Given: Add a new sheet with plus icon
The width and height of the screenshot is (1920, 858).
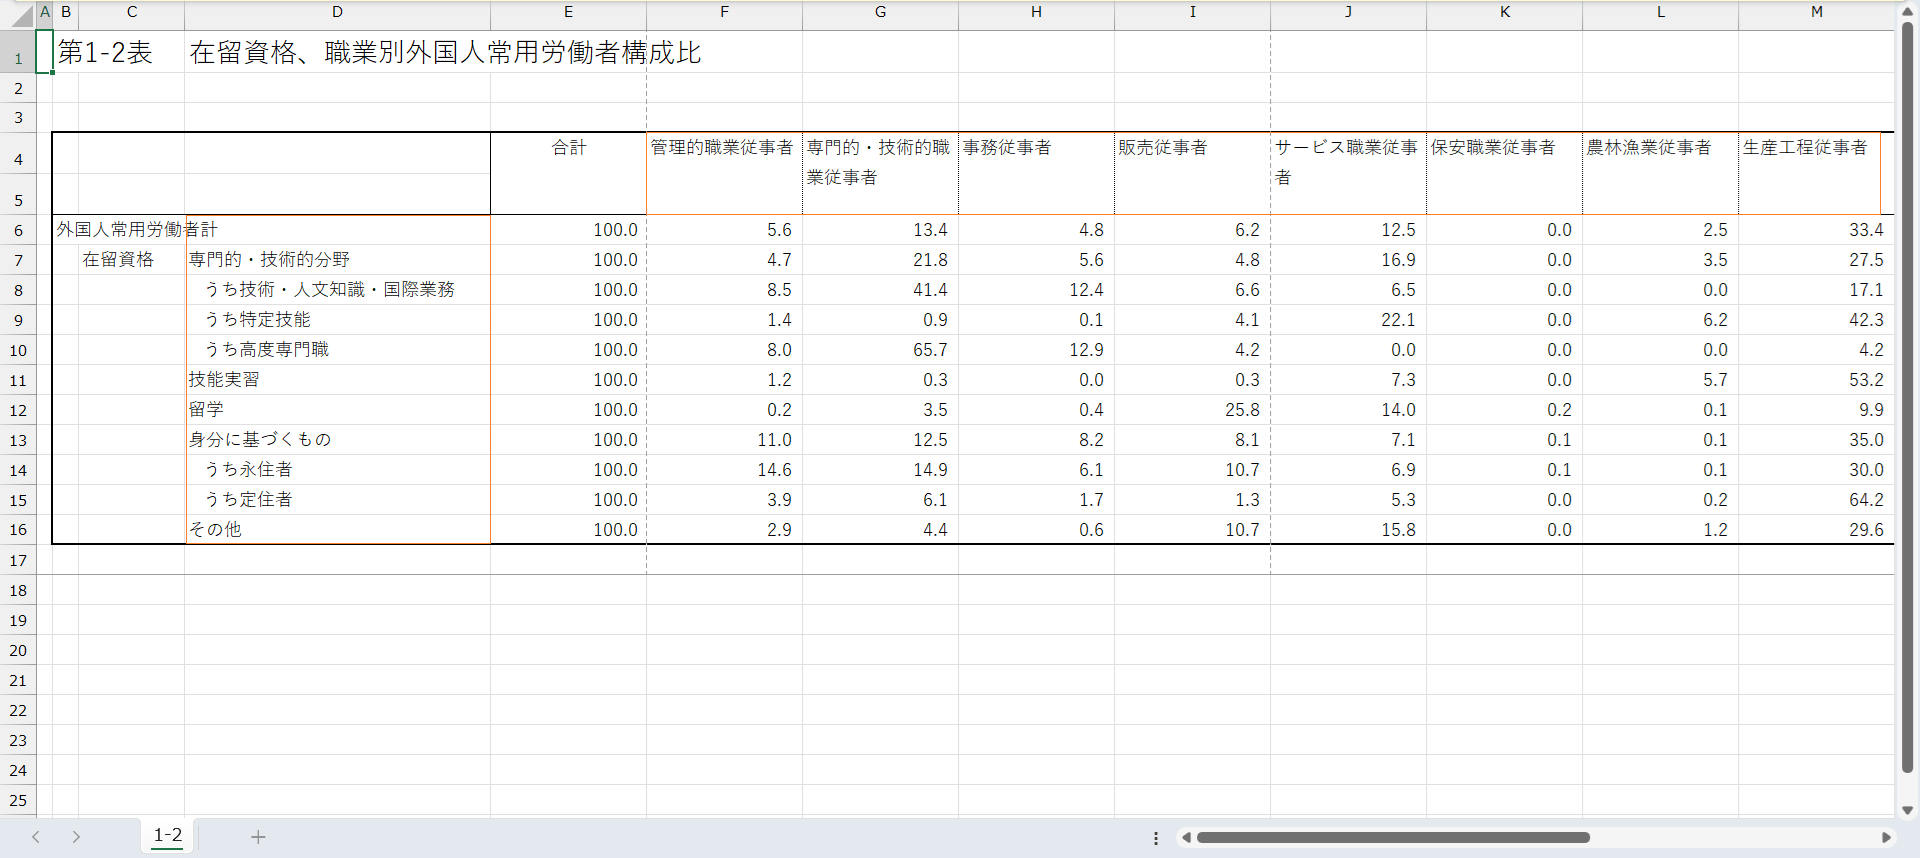Looking at the screenshot, I should (258, 837).
